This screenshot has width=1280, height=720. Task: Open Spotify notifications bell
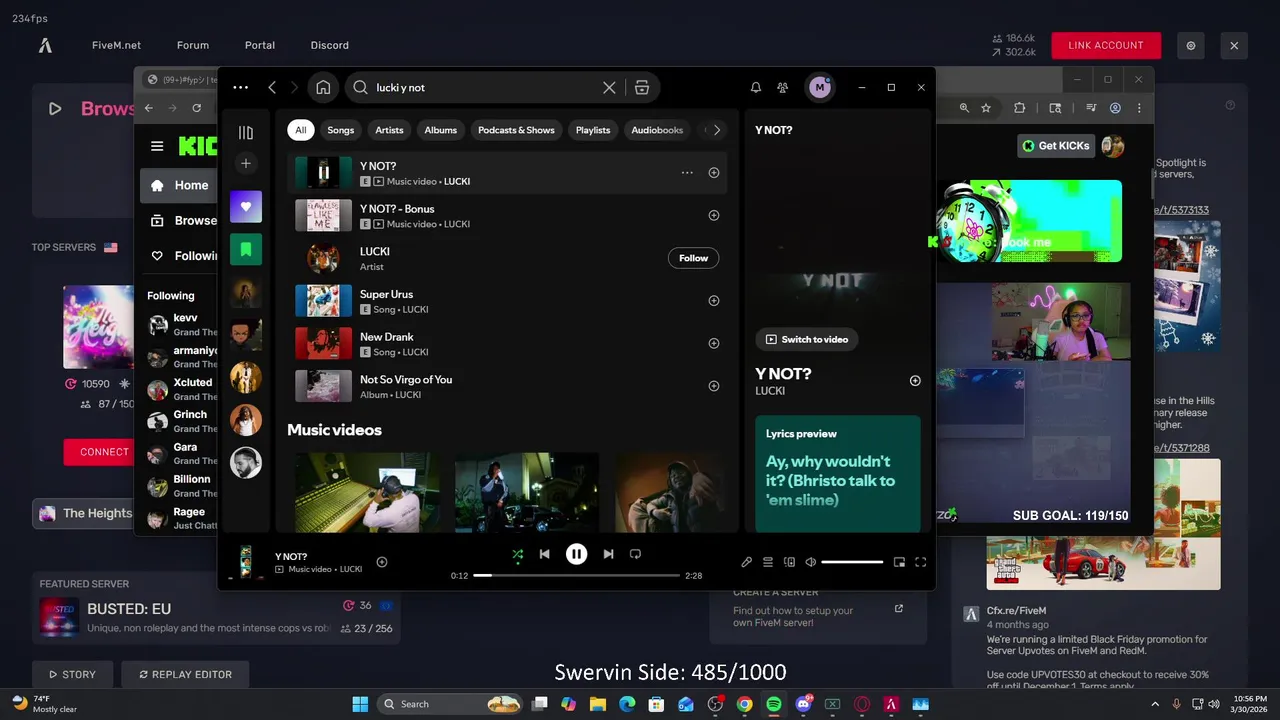click(x=756, y=87)
